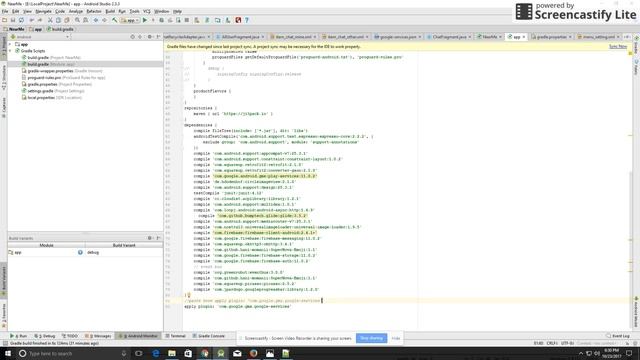The image size is (640, 360).
Task: Open Edge browser from taskbar
Action: 156,353
